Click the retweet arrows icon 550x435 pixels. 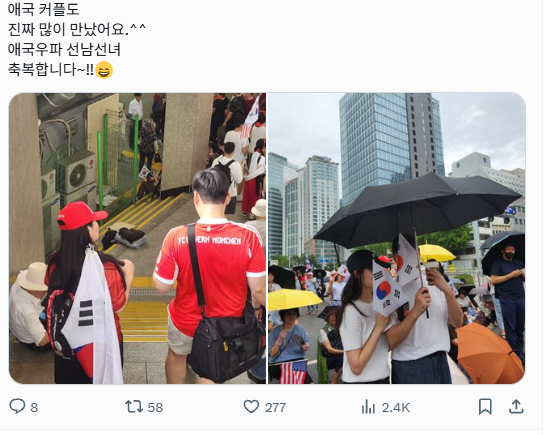point(134,407)
